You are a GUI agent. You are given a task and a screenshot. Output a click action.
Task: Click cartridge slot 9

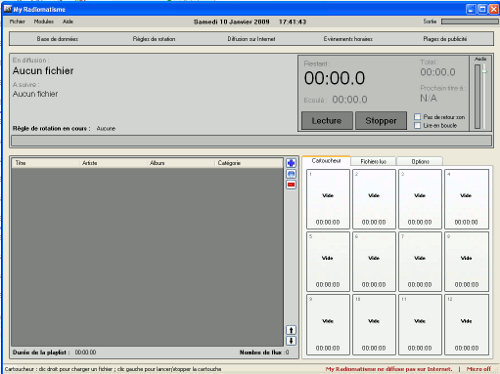click(x=328, y=324)
